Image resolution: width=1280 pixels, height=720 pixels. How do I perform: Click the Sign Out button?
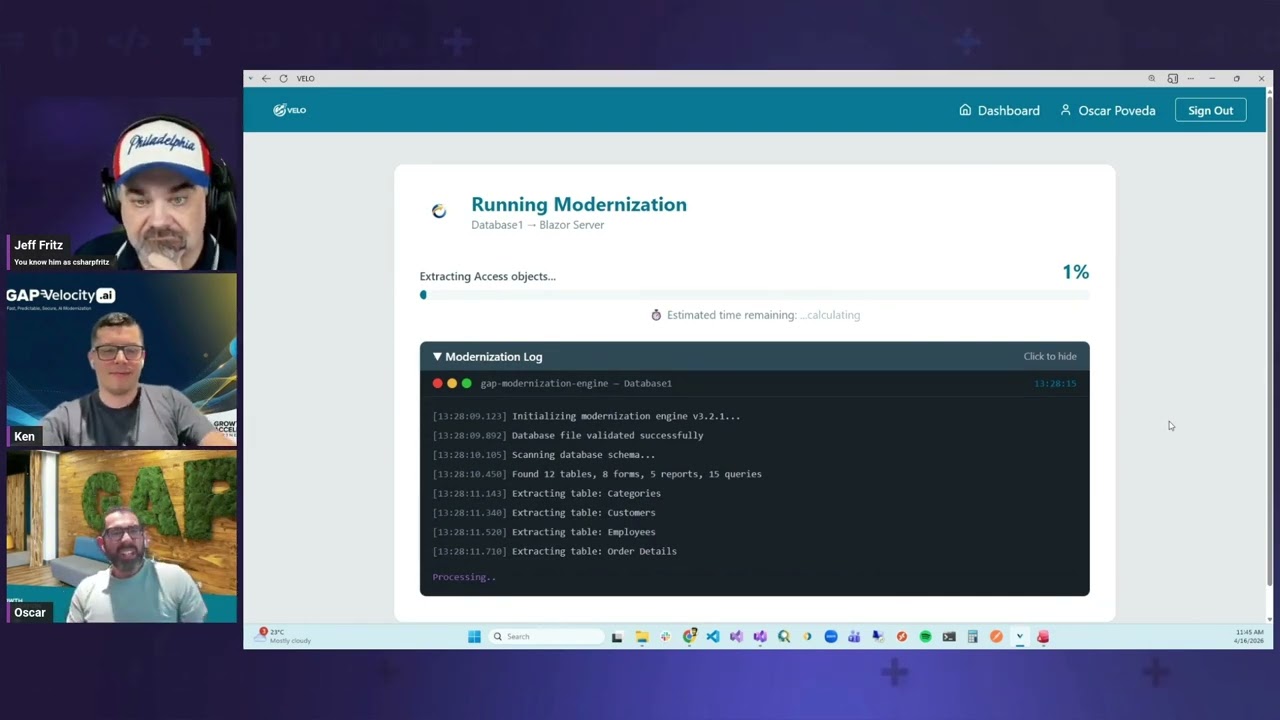point(1210,110)
